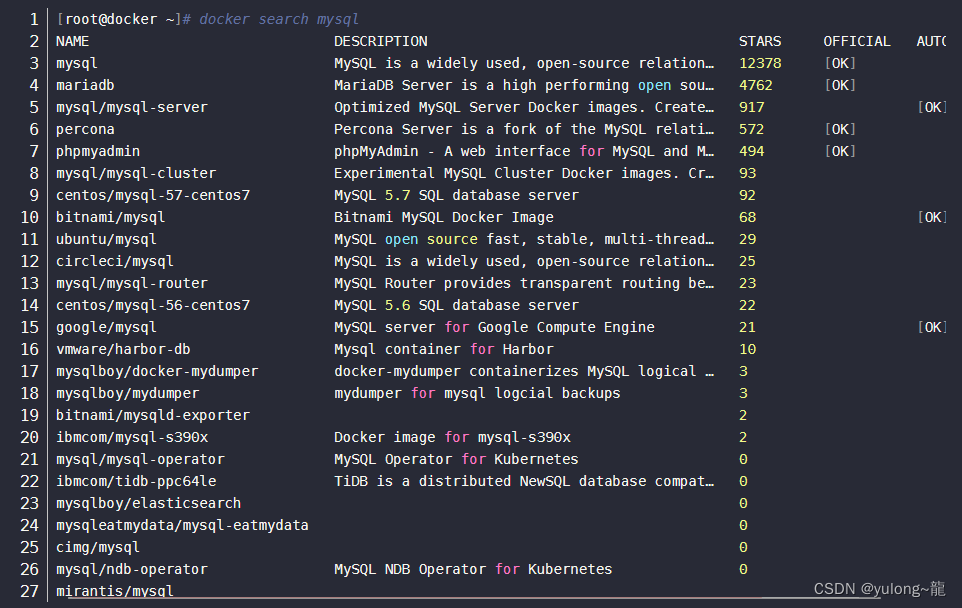
Task: Click the NAME column header
Action: pos(72,42)
